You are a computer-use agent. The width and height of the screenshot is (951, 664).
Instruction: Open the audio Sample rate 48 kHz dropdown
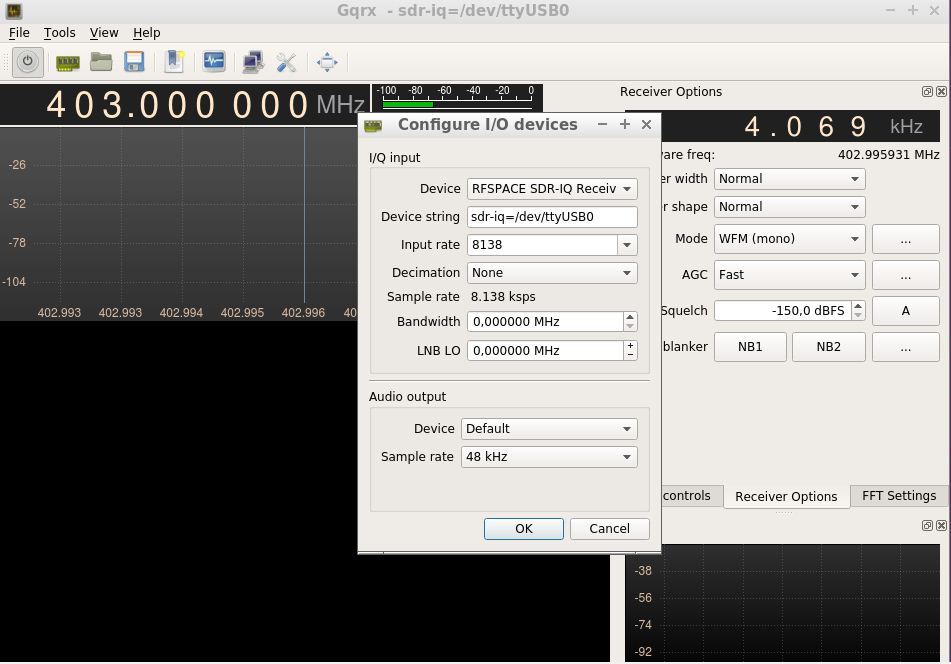pos(549,457)
